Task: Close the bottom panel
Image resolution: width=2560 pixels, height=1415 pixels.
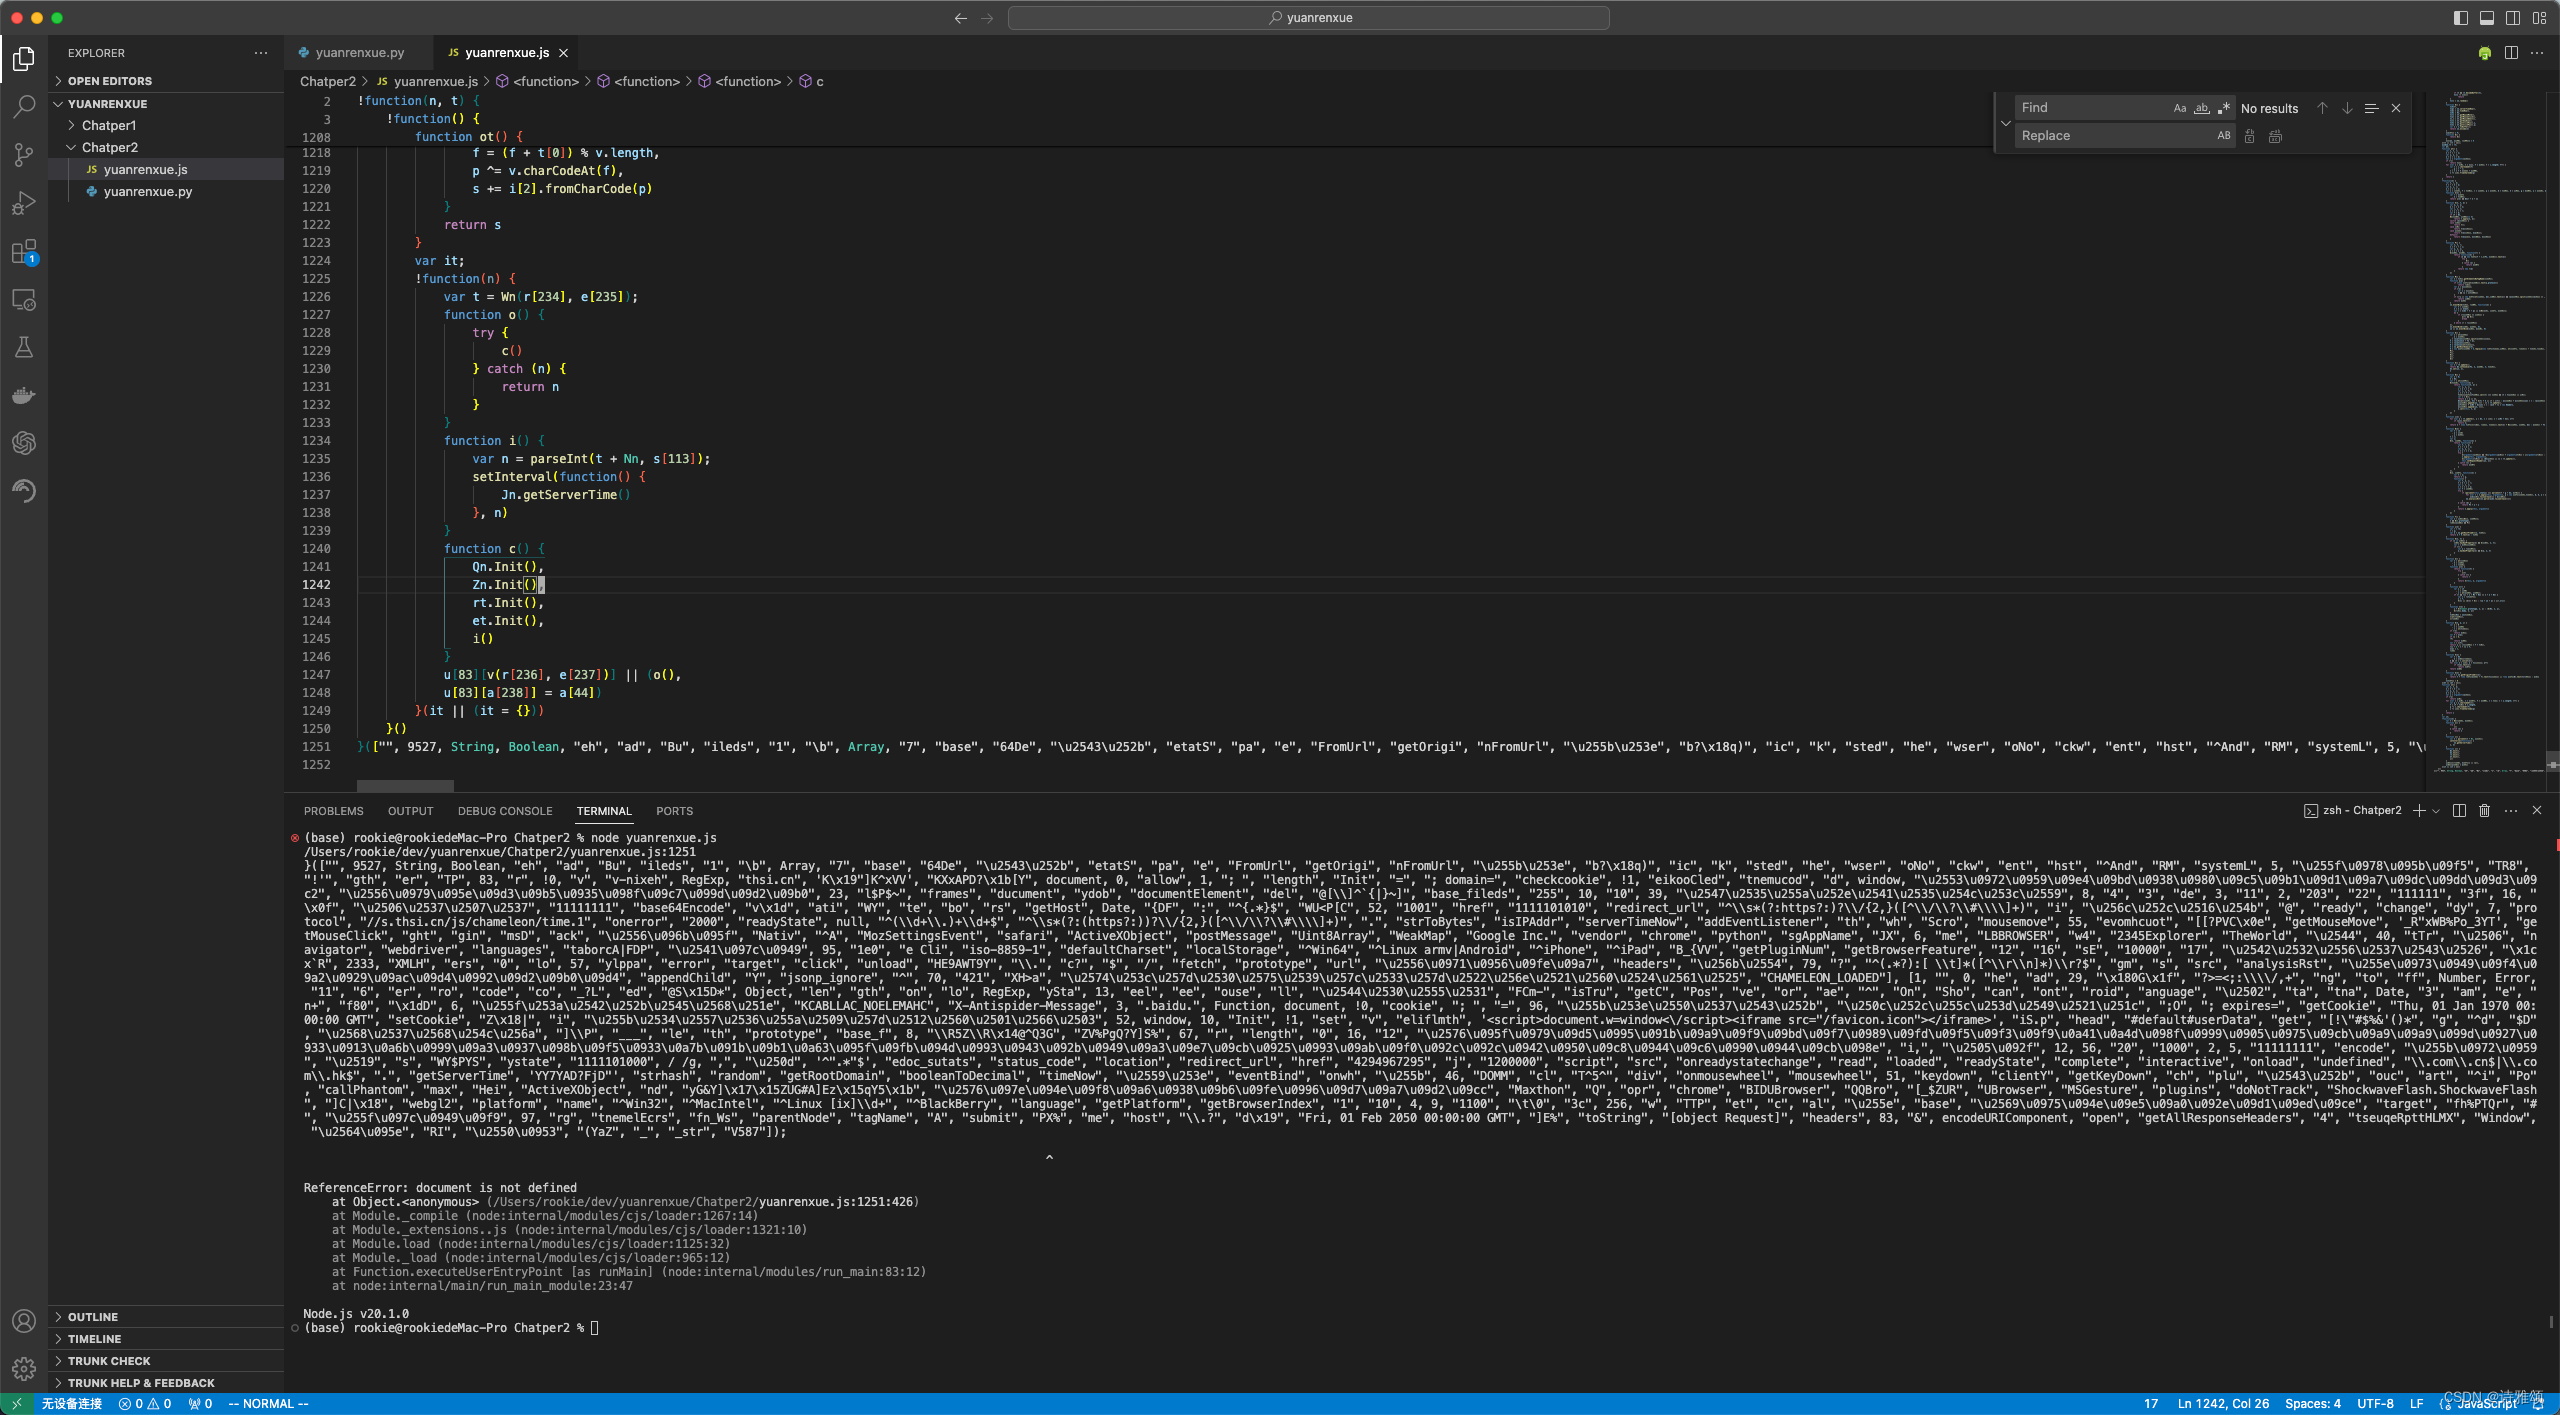Action: tap(2537, 811)
